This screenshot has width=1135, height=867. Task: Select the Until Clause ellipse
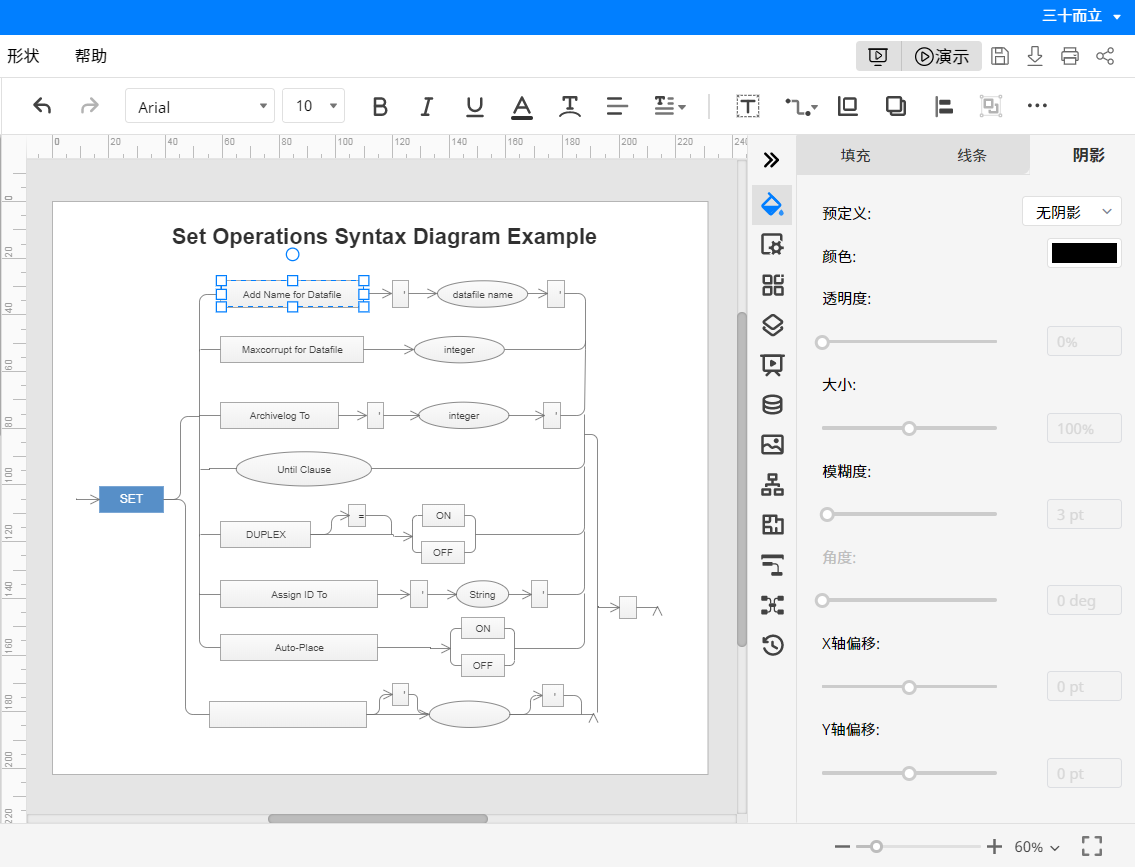pos(304,469)
